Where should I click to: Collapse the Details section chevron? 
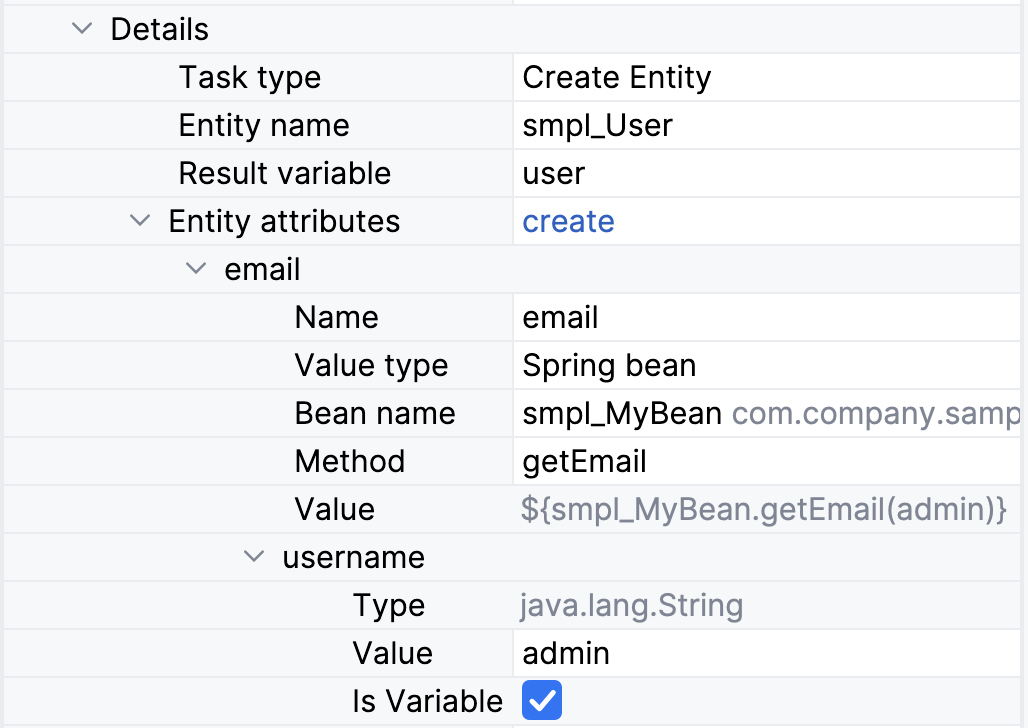point(81,30)
